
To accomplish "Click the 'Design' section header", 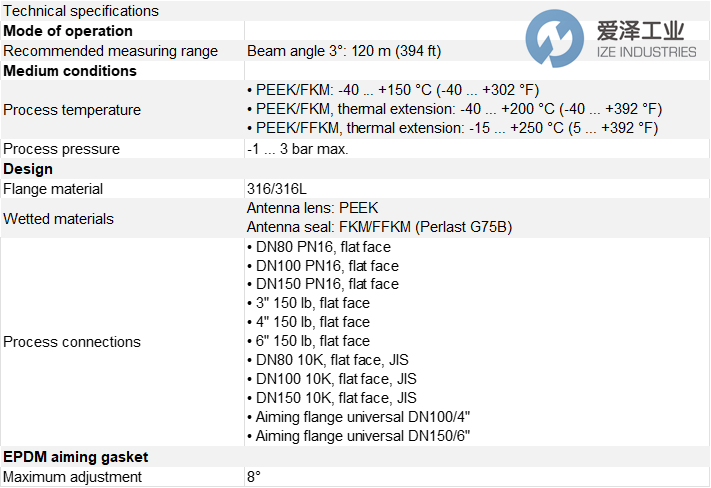I will pyautogui.click(x=28, y=169).
